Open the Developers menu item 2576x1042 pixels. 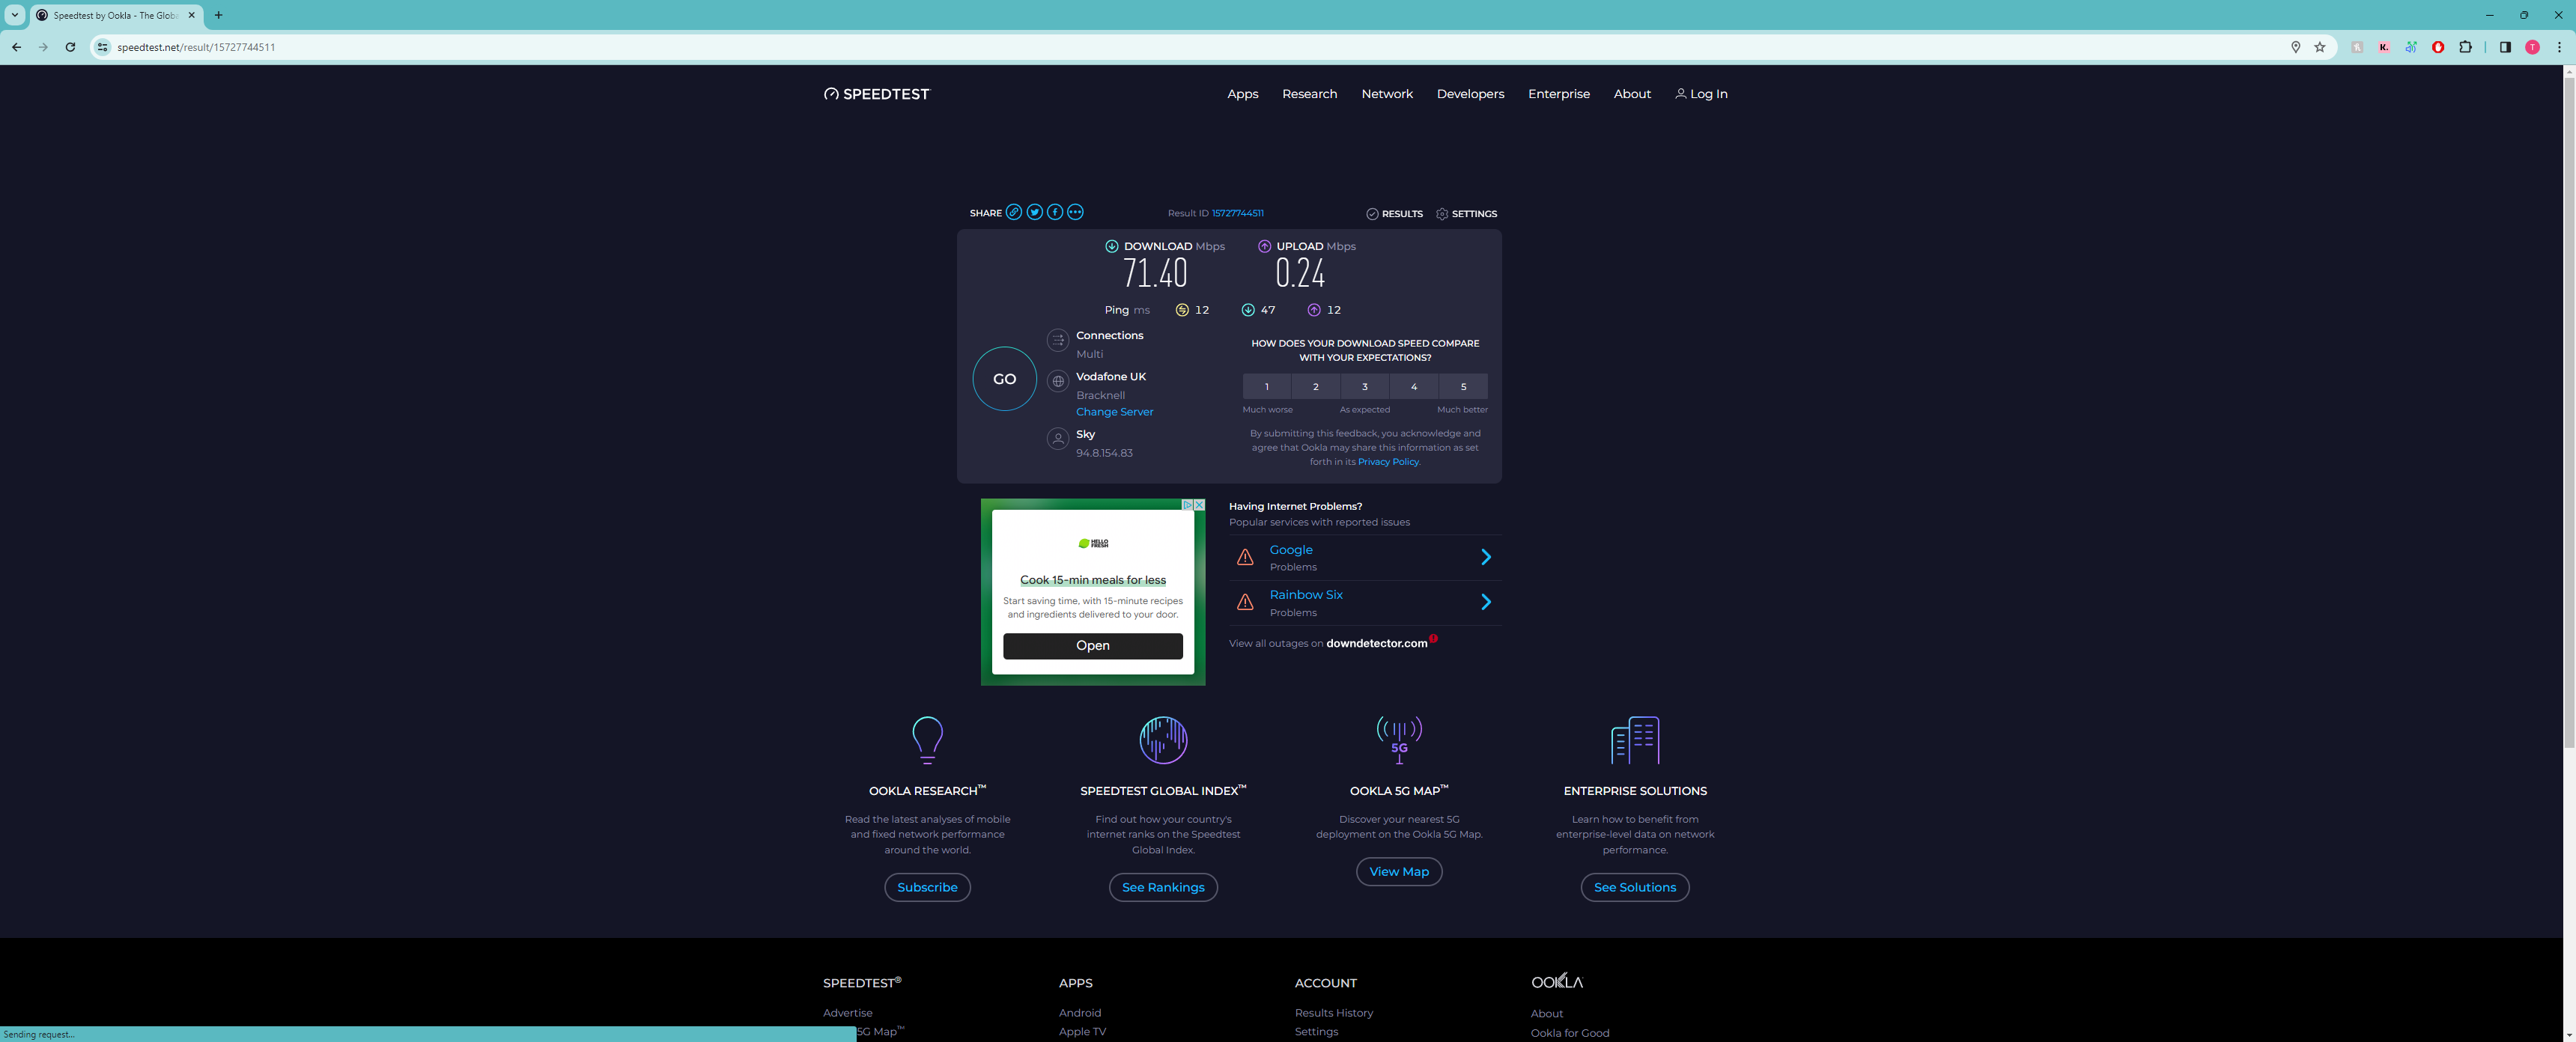pyautogui.click(x=1469, y=94)
